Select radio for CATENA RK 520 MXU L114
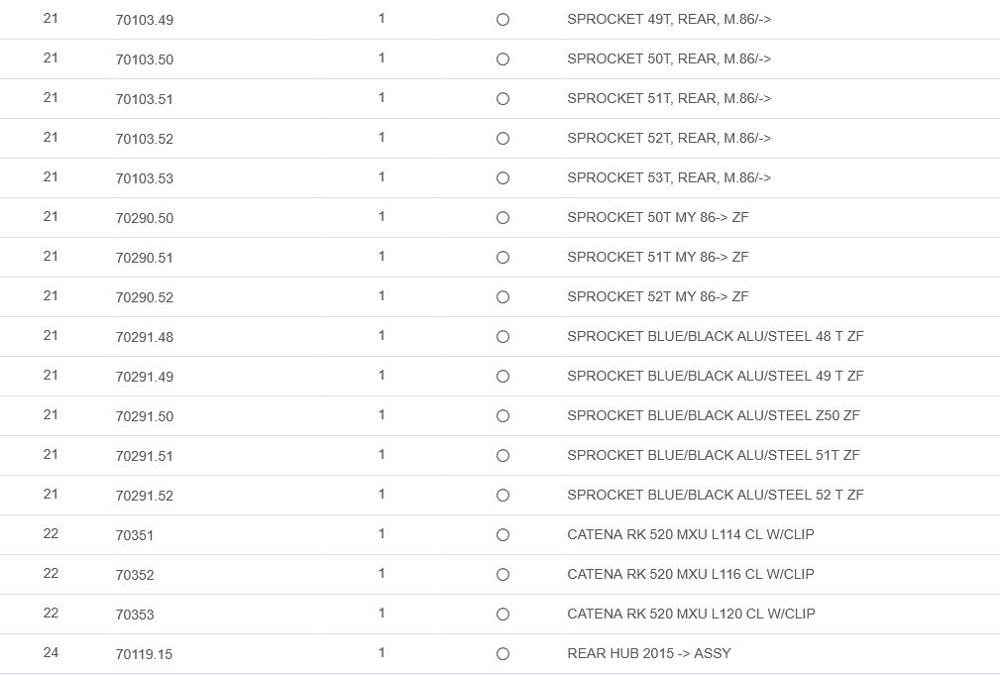1000x675 pixels. [503, 535]
